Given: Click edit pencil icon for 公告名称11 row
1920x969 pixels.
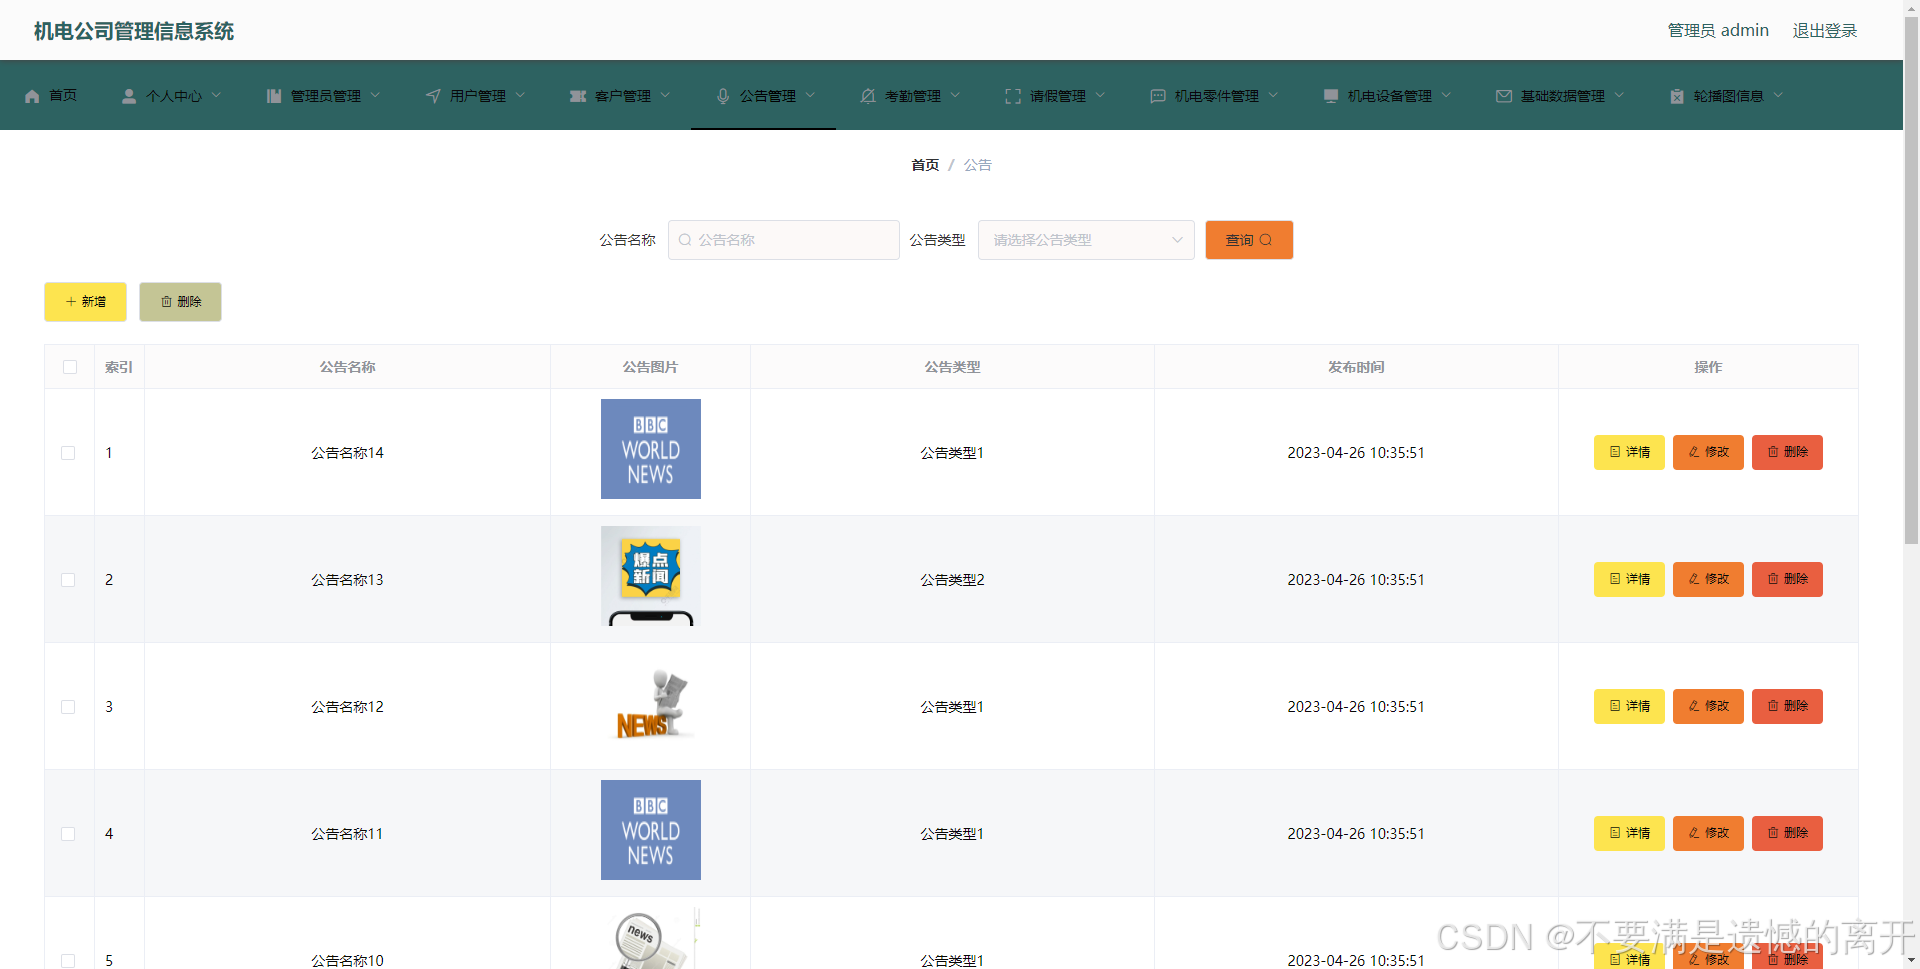Looking at the screenshot, I should (1694, 833).
